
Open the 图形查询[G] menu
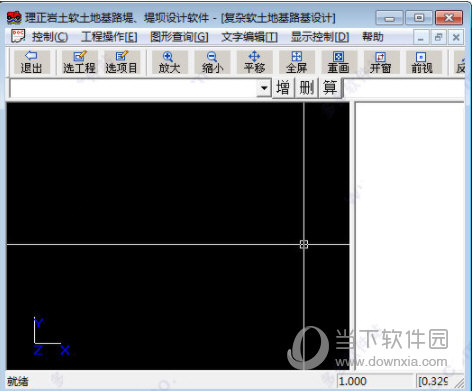[x=179, y=37]
